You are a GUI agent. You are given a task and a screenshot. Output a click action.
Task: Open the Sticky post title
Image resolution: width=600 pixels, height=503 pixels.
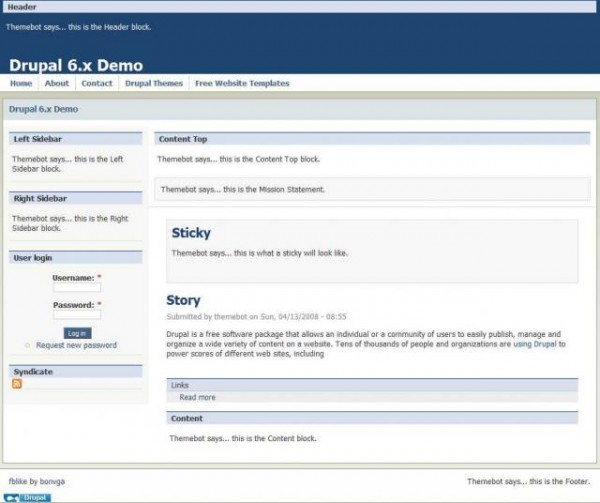[191, 233]
